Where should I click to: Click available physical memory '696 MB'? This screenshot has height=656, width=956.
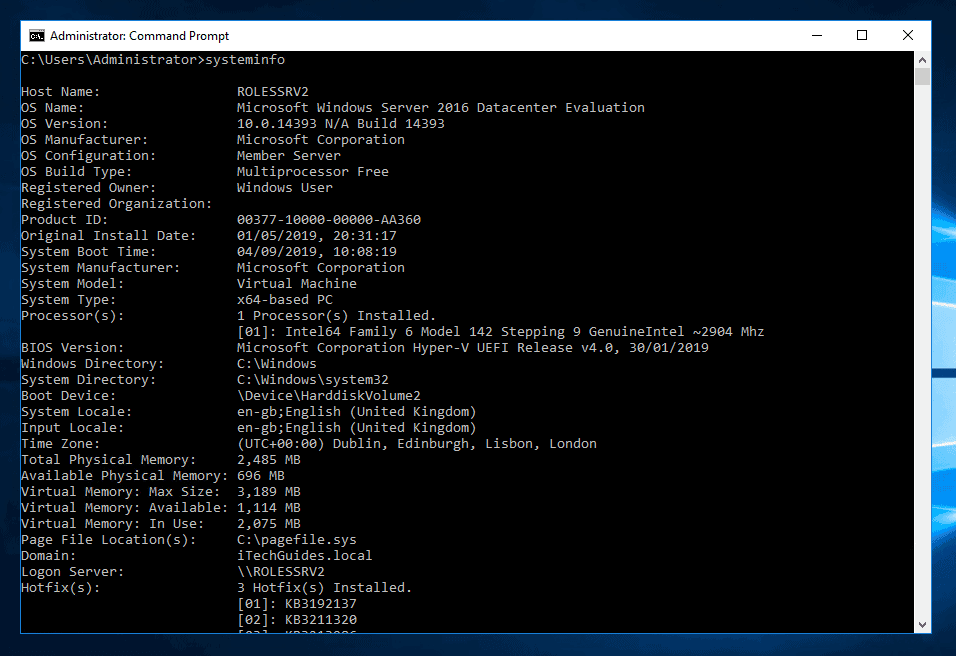260,476
